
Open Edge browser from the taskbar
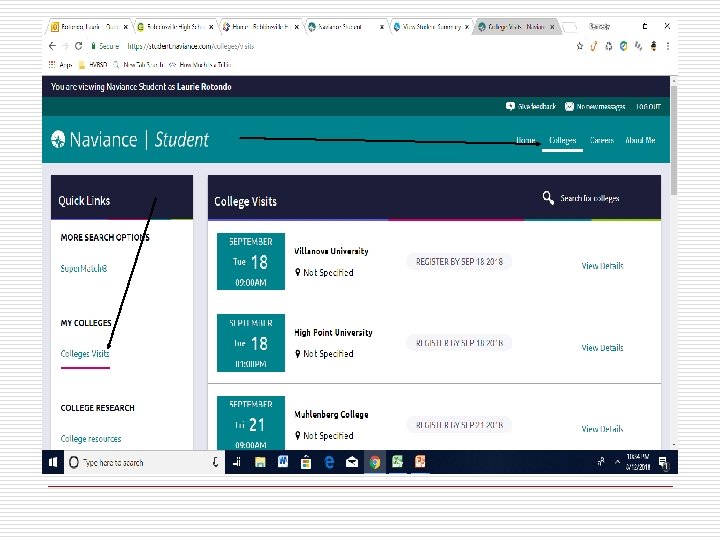coord(329,462)
